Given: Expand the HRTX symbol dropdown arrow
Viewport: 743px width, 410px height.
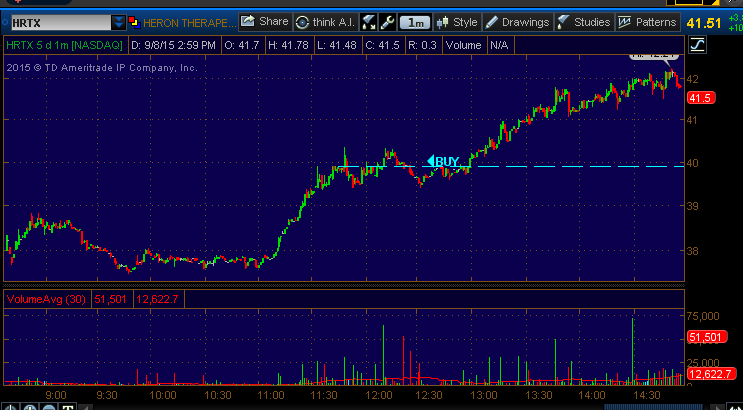Looking at the screenshot, I should 119,21.
